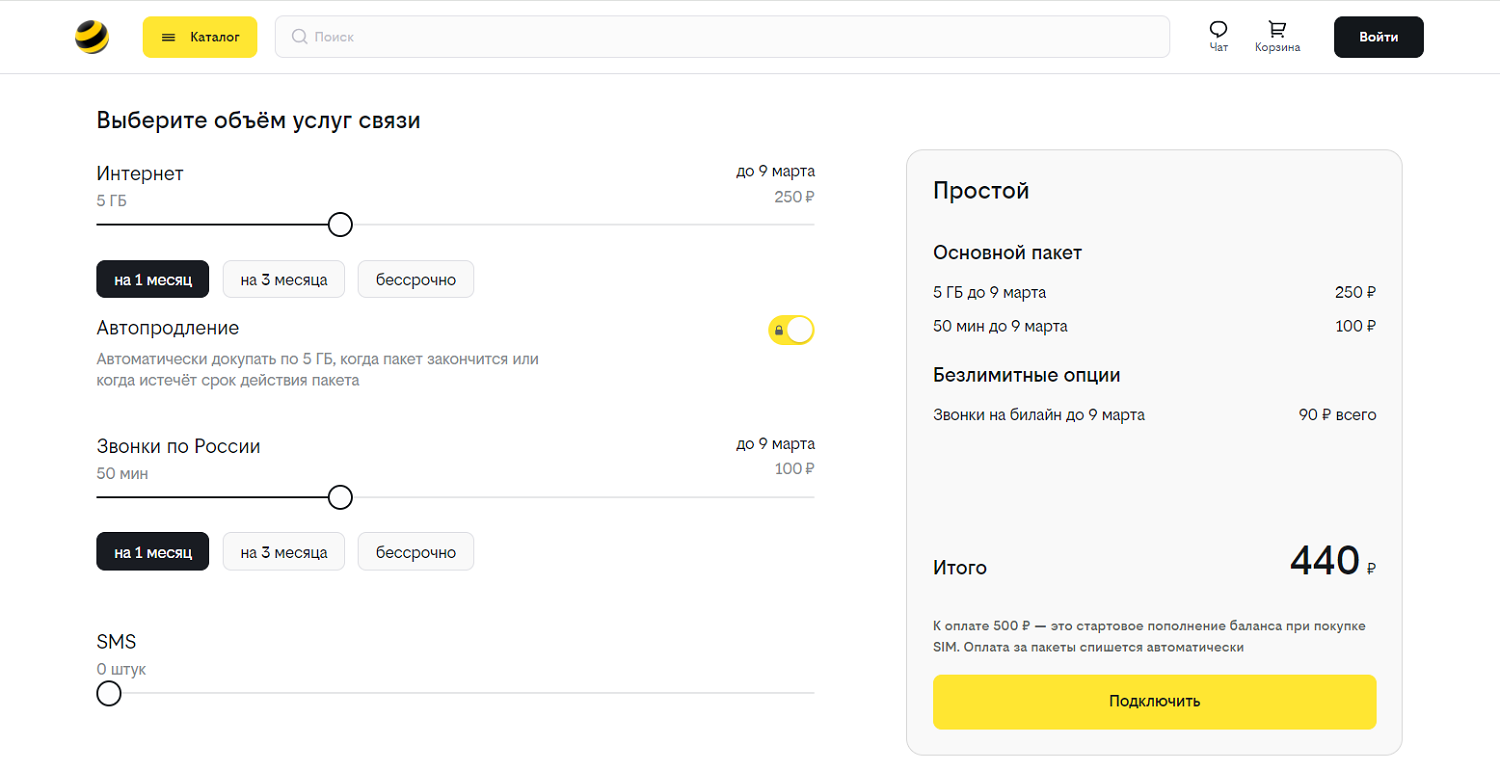Viewport: 1500px width, 771px height.
Task: Click the '90 ₽ всего' price
Action: tap(1337, 414)
